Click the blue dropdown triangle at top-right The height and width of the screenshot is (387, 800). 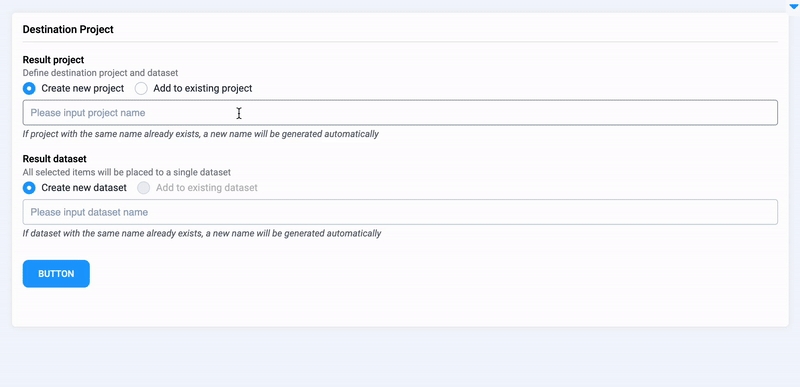pos(794,6)
